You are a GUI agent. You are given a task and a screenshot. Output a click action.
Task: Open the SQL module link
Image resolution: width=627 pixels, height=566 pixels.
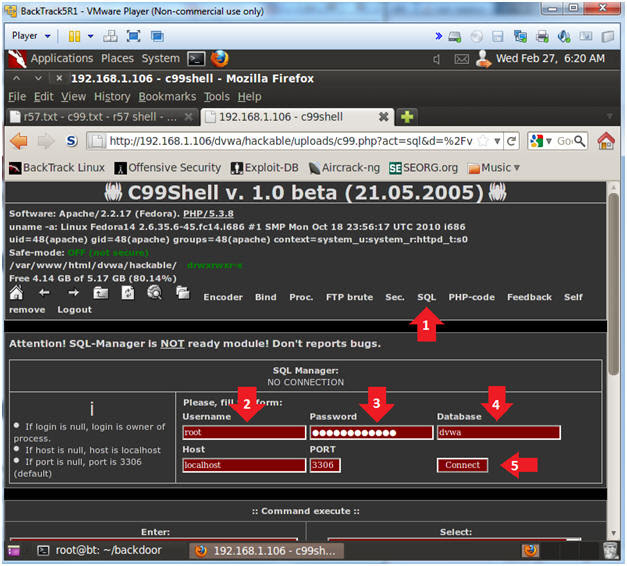coord(426,297)
